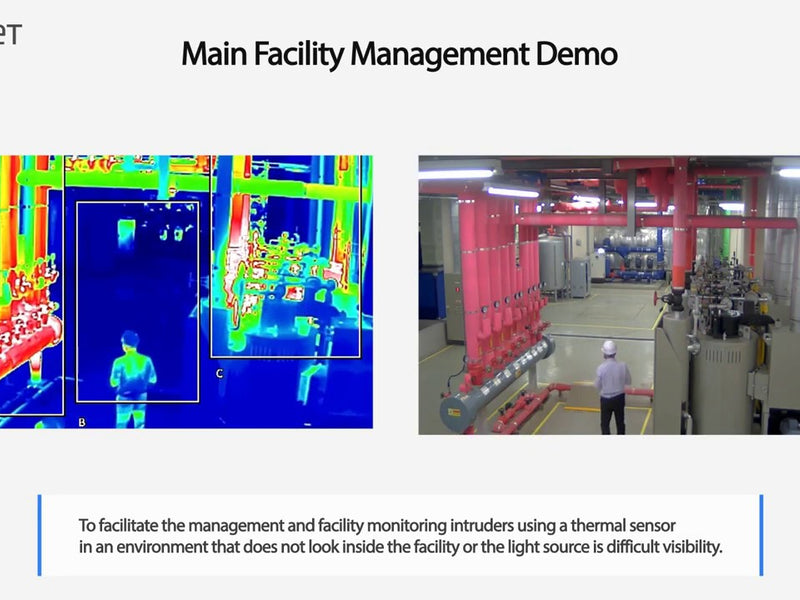Open the thermal camera feed image
Viewport: 800px width, 600px height.
(186, 291)
